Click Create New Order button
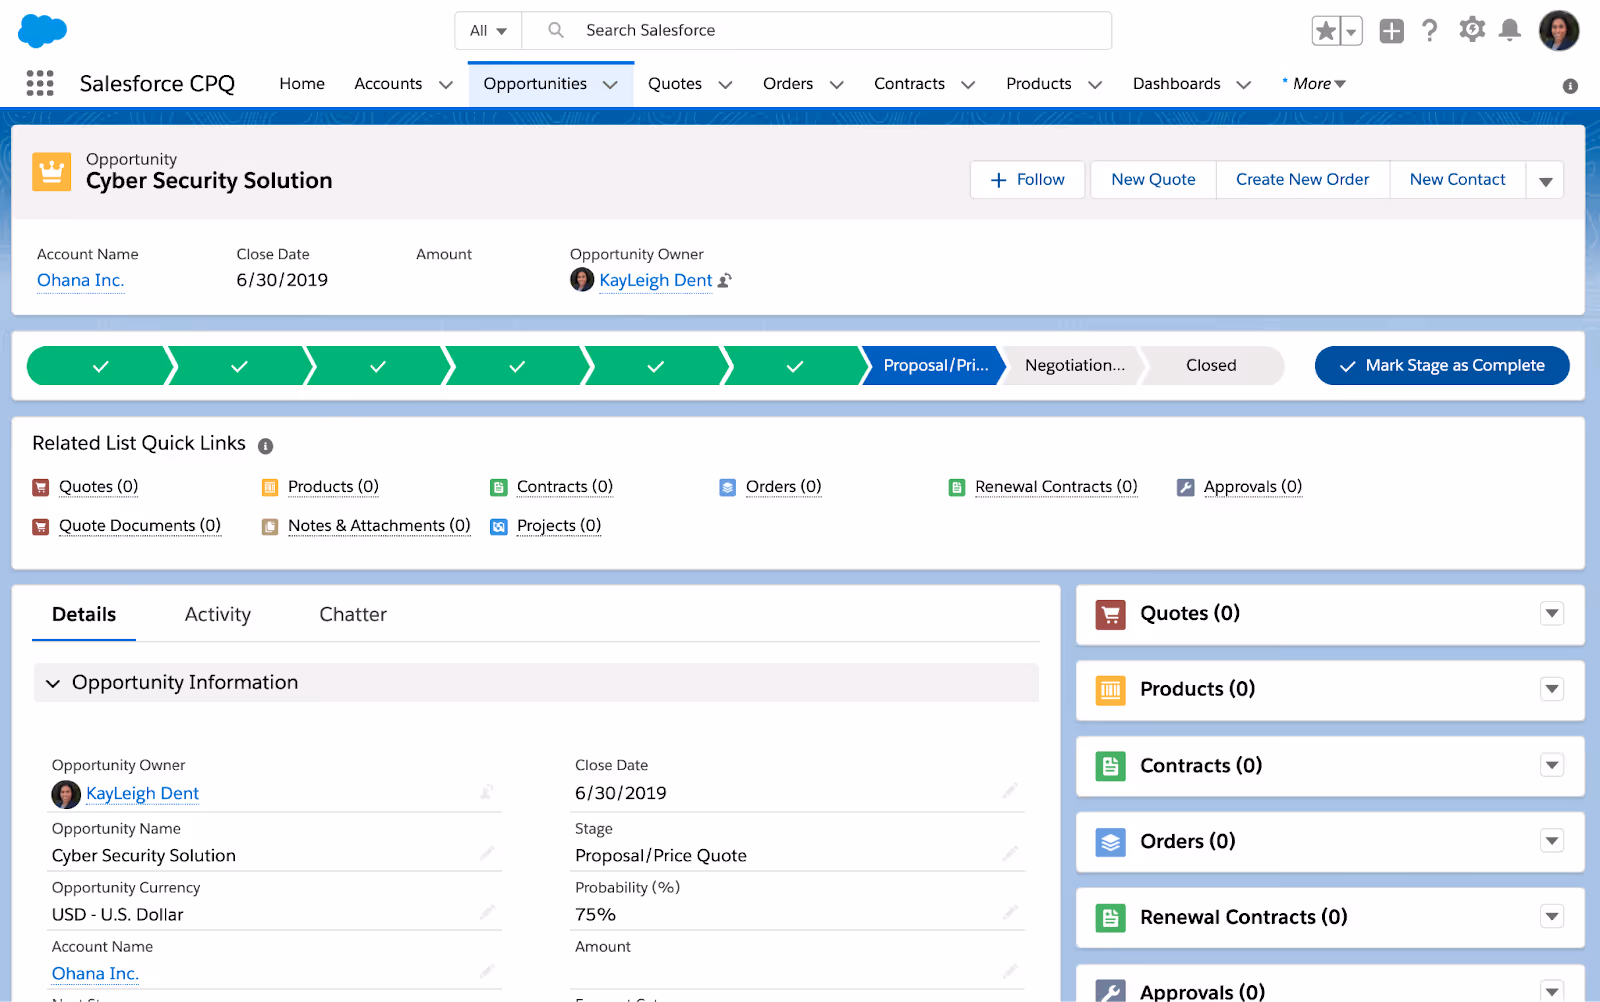 (x=1303, y=180)
